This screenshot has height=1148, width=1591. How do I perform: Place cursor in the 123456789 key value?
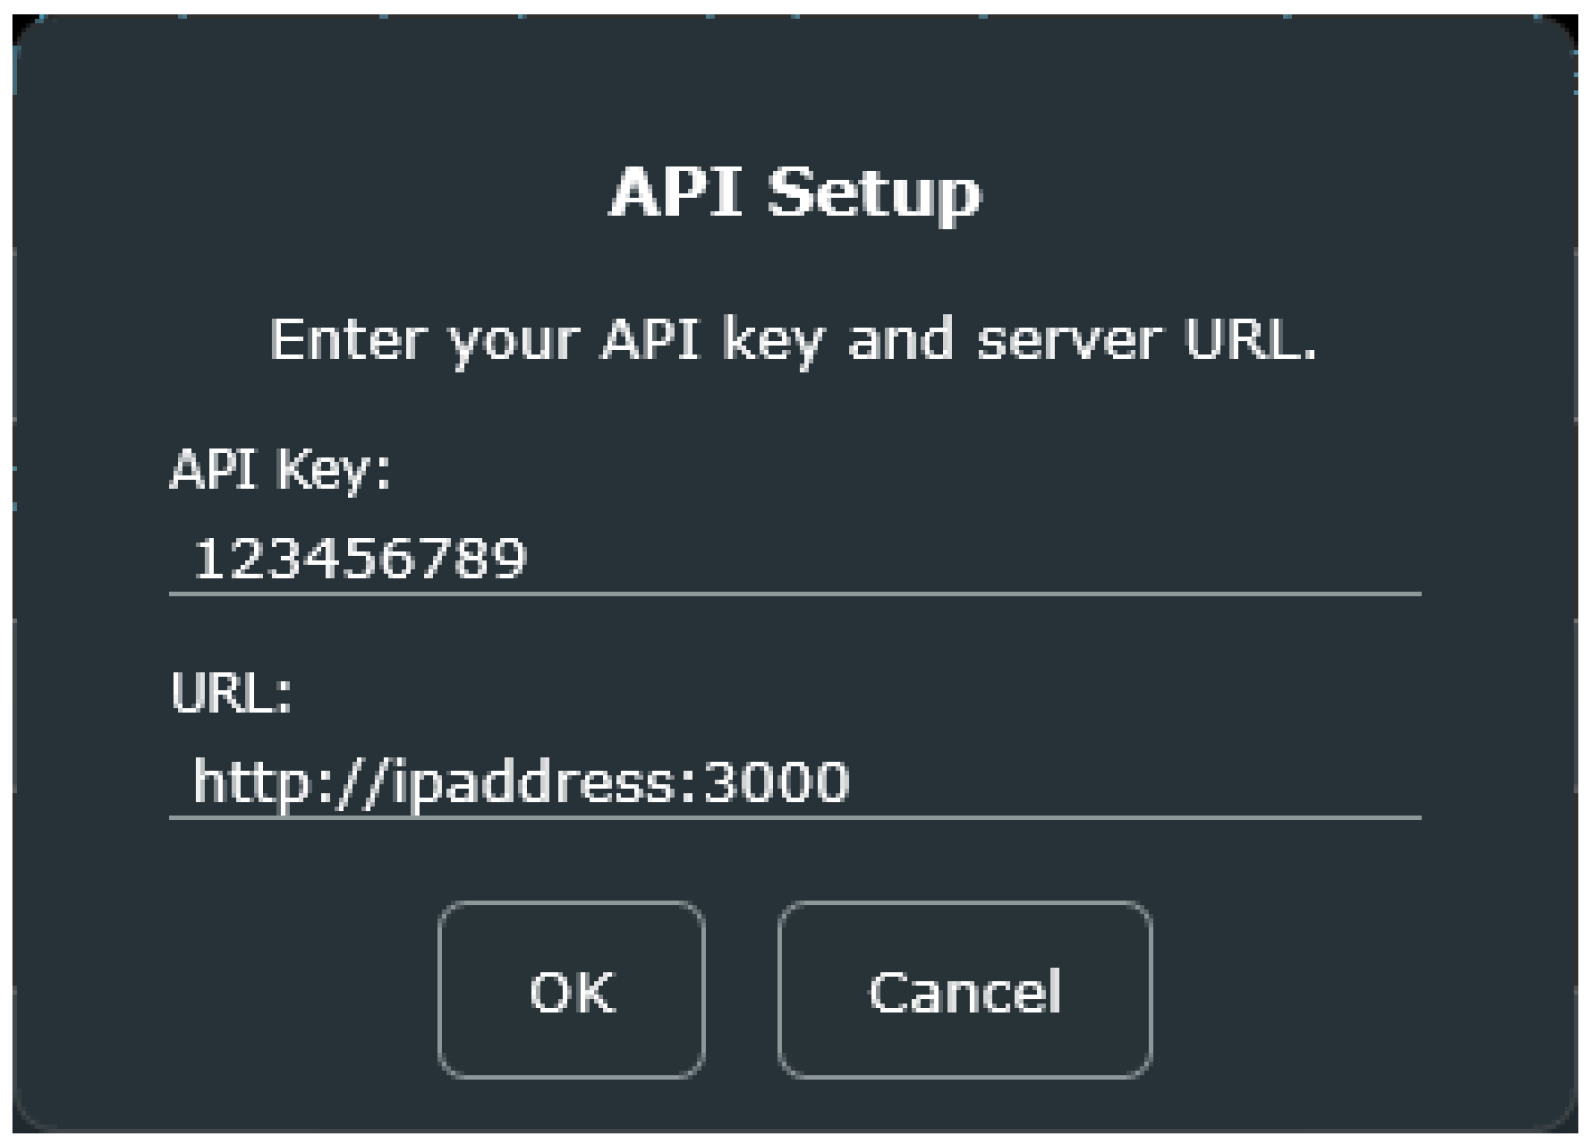click(x=360, y=558)
